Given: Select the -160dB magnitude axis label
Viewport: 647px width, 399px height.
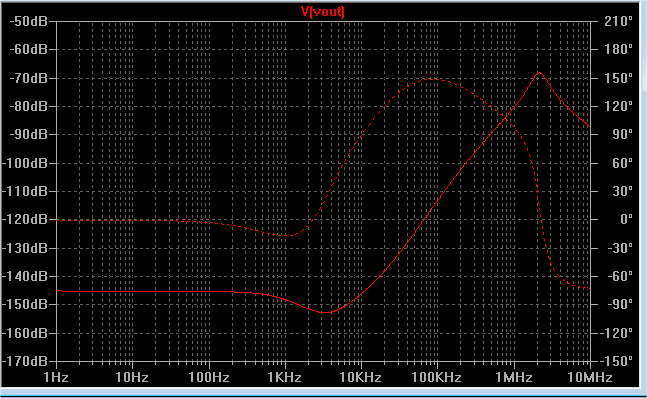Looking at the screenshot, I should coord(25,333).
